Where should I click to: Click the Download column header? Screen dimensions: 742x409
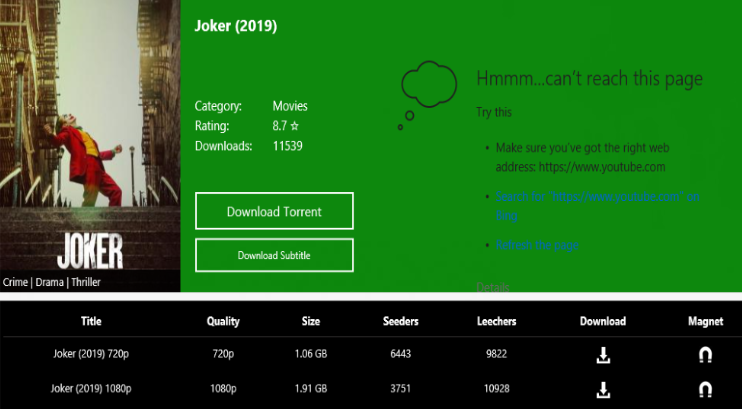pyautogui.click(x=603, y=321)
